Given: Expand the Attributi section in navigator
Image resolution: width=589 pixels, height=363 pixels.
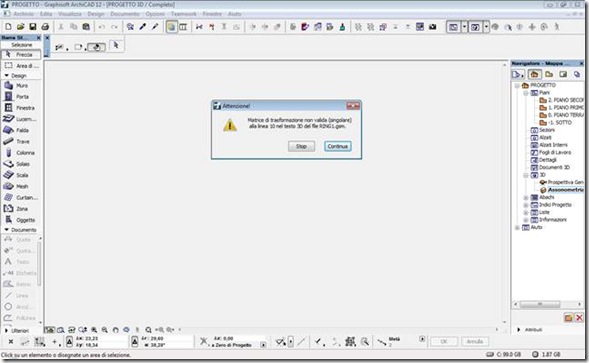Looking at the screenshot, I should pos(519,330).
